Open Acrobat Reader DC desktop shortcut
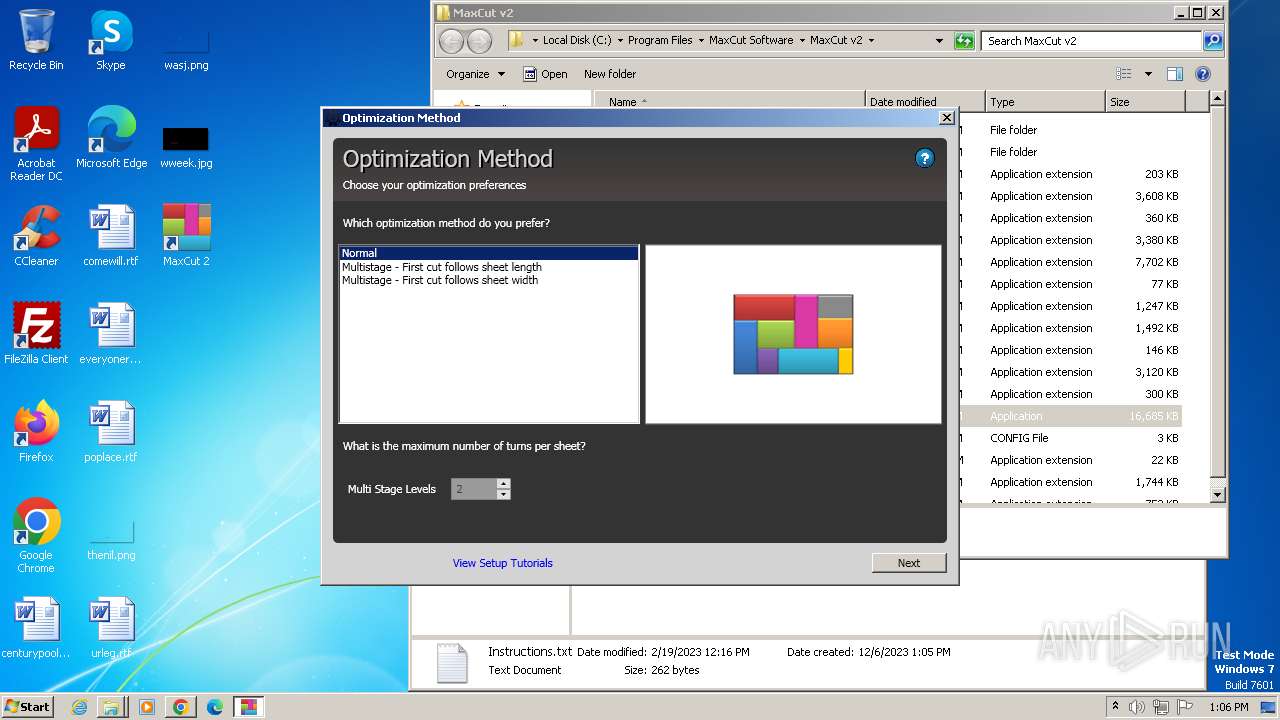Viewport: 1280px width, 720px height. [x=36, y=145]
